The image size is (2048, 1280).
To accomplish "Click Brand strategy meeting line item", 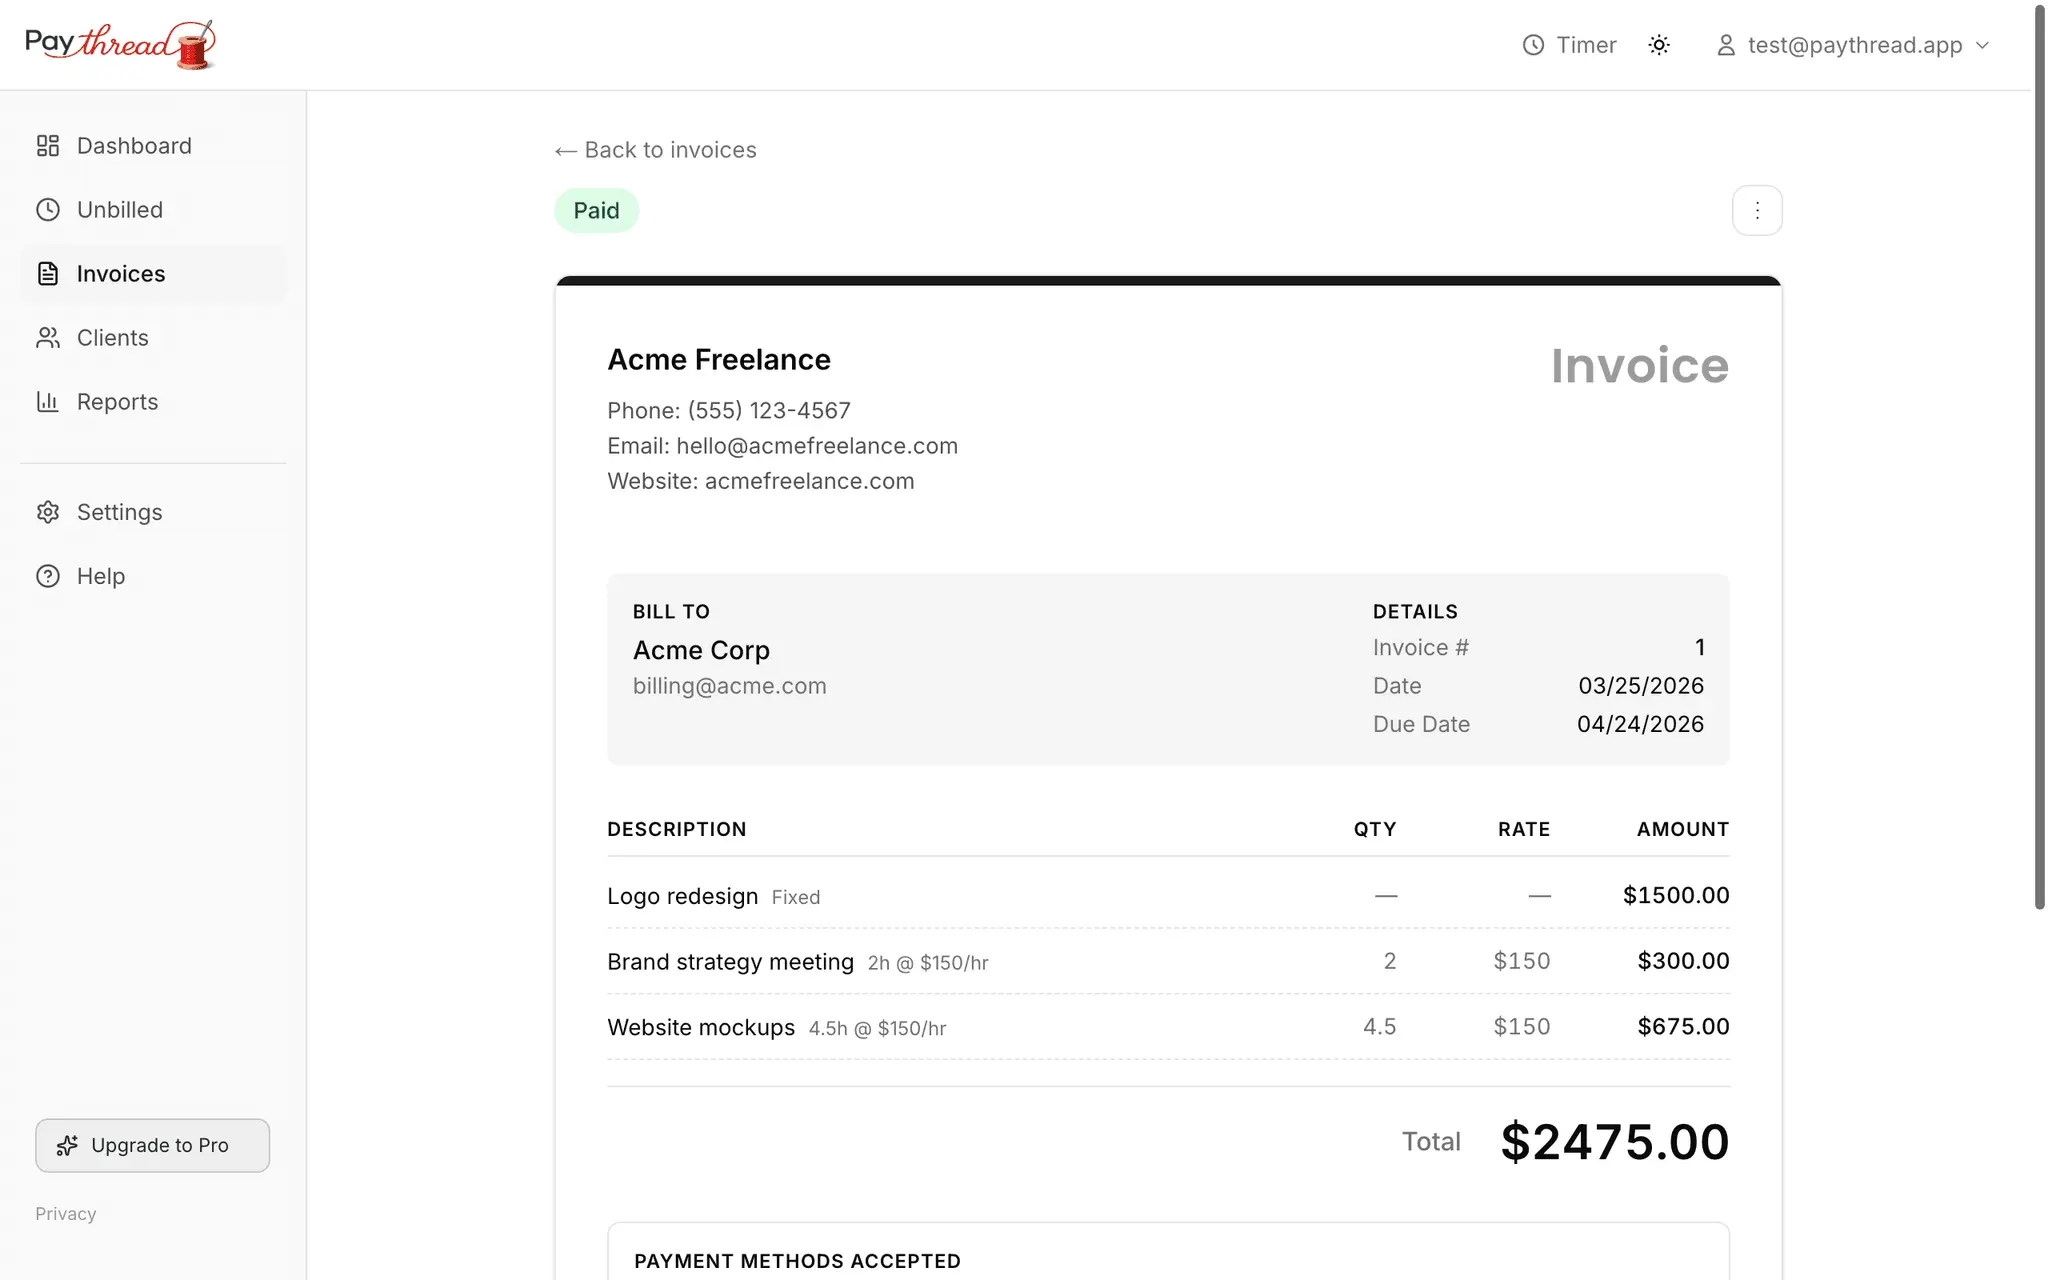I will [1168, 961].
